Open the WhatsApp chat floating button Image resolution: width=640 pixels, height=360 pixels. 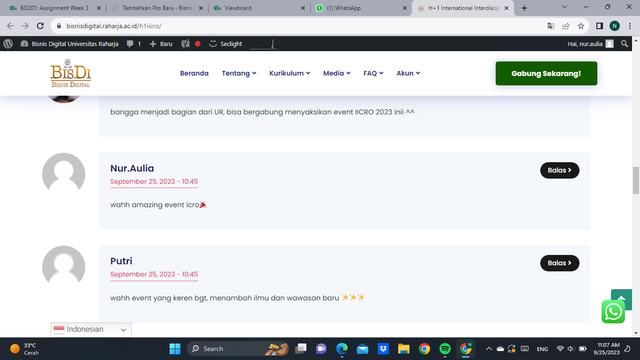click(x=613, y=311)
